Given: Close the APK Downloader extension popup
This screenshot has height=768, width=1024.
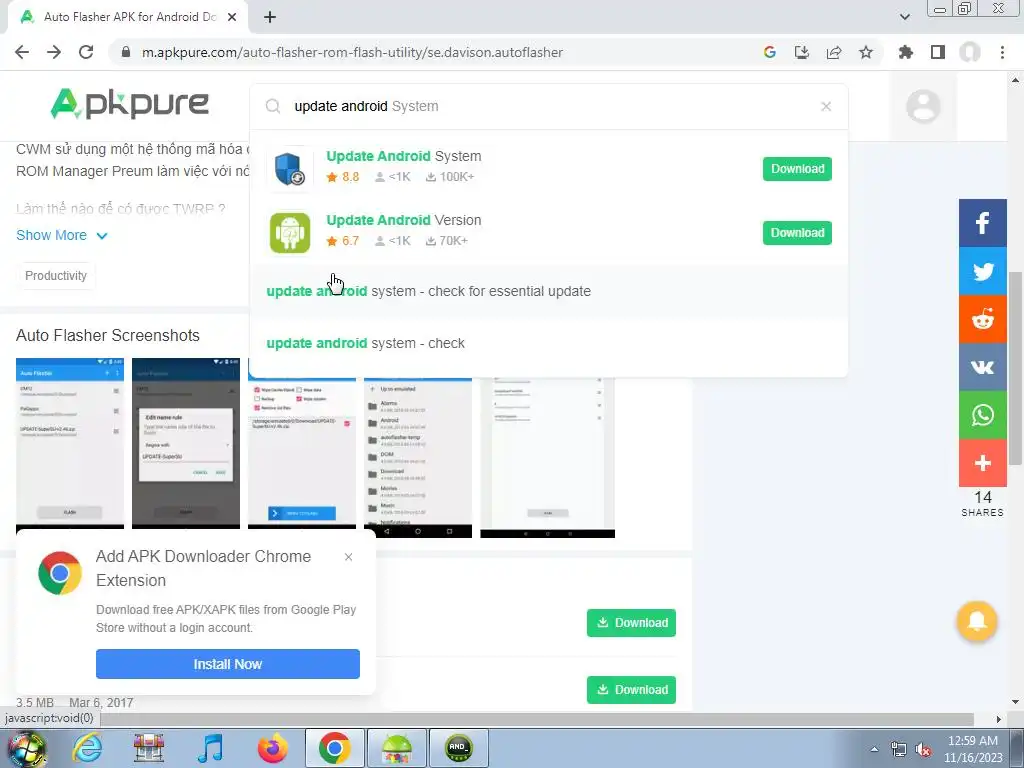Looking at the screenshot, I should click(x=349, y=557).
